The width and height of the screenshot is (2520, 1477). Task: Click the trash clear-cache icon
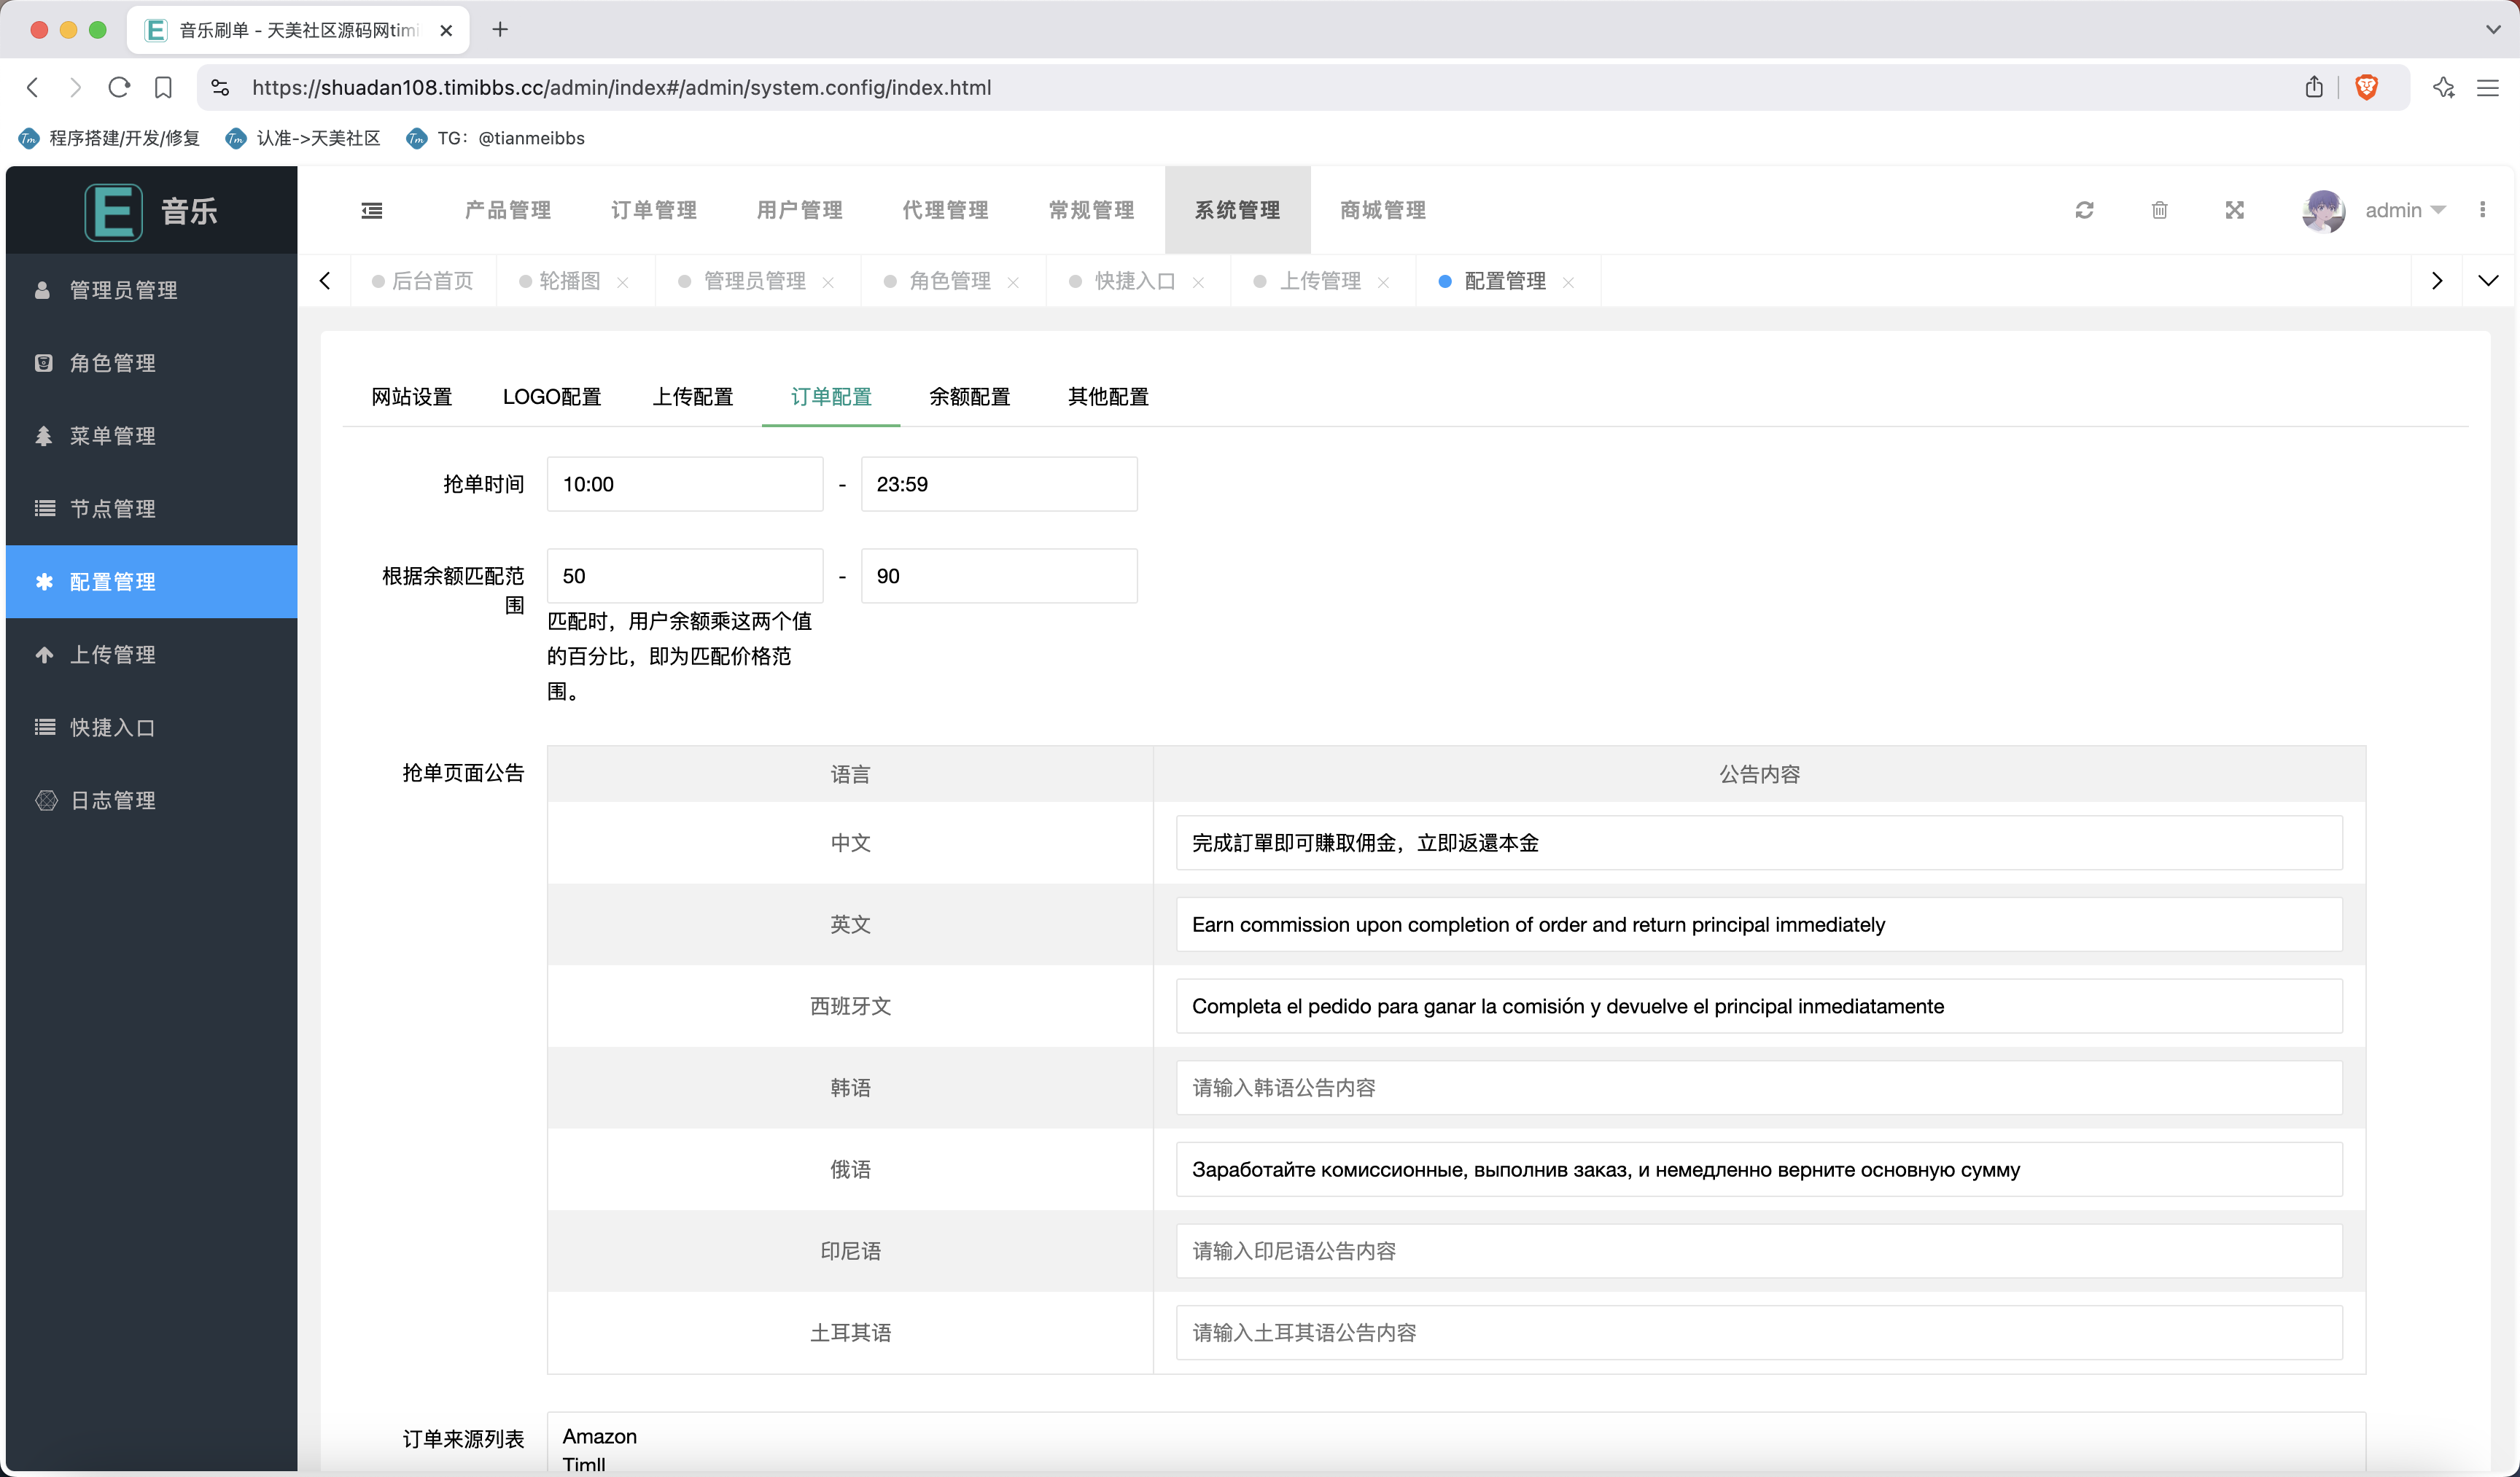point(2160,210)
